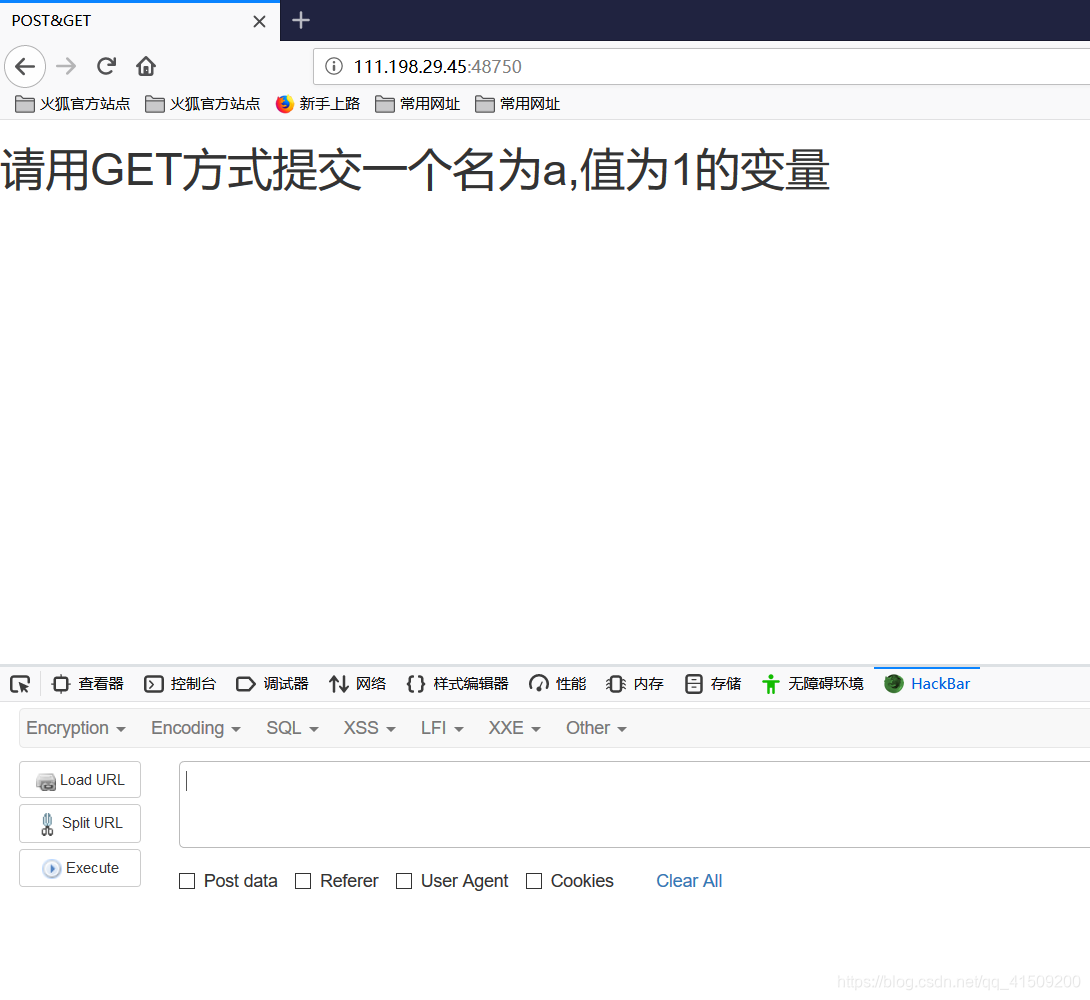Open the first 常用网址 bookmark folder
Screen dimensions: 1090x1000
click(x=417, y=104)
